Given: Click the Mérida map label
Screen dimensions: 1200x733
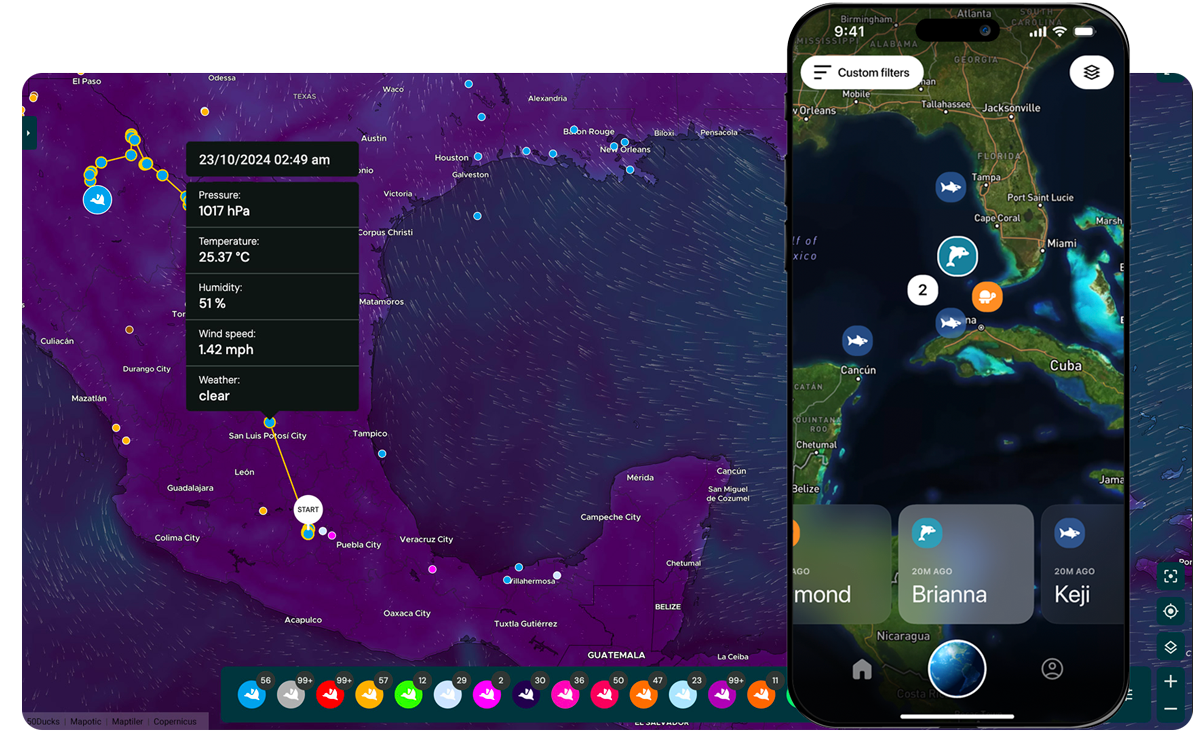Looking at the screenshot, I should pyautogui.click(x=640, y=478).
